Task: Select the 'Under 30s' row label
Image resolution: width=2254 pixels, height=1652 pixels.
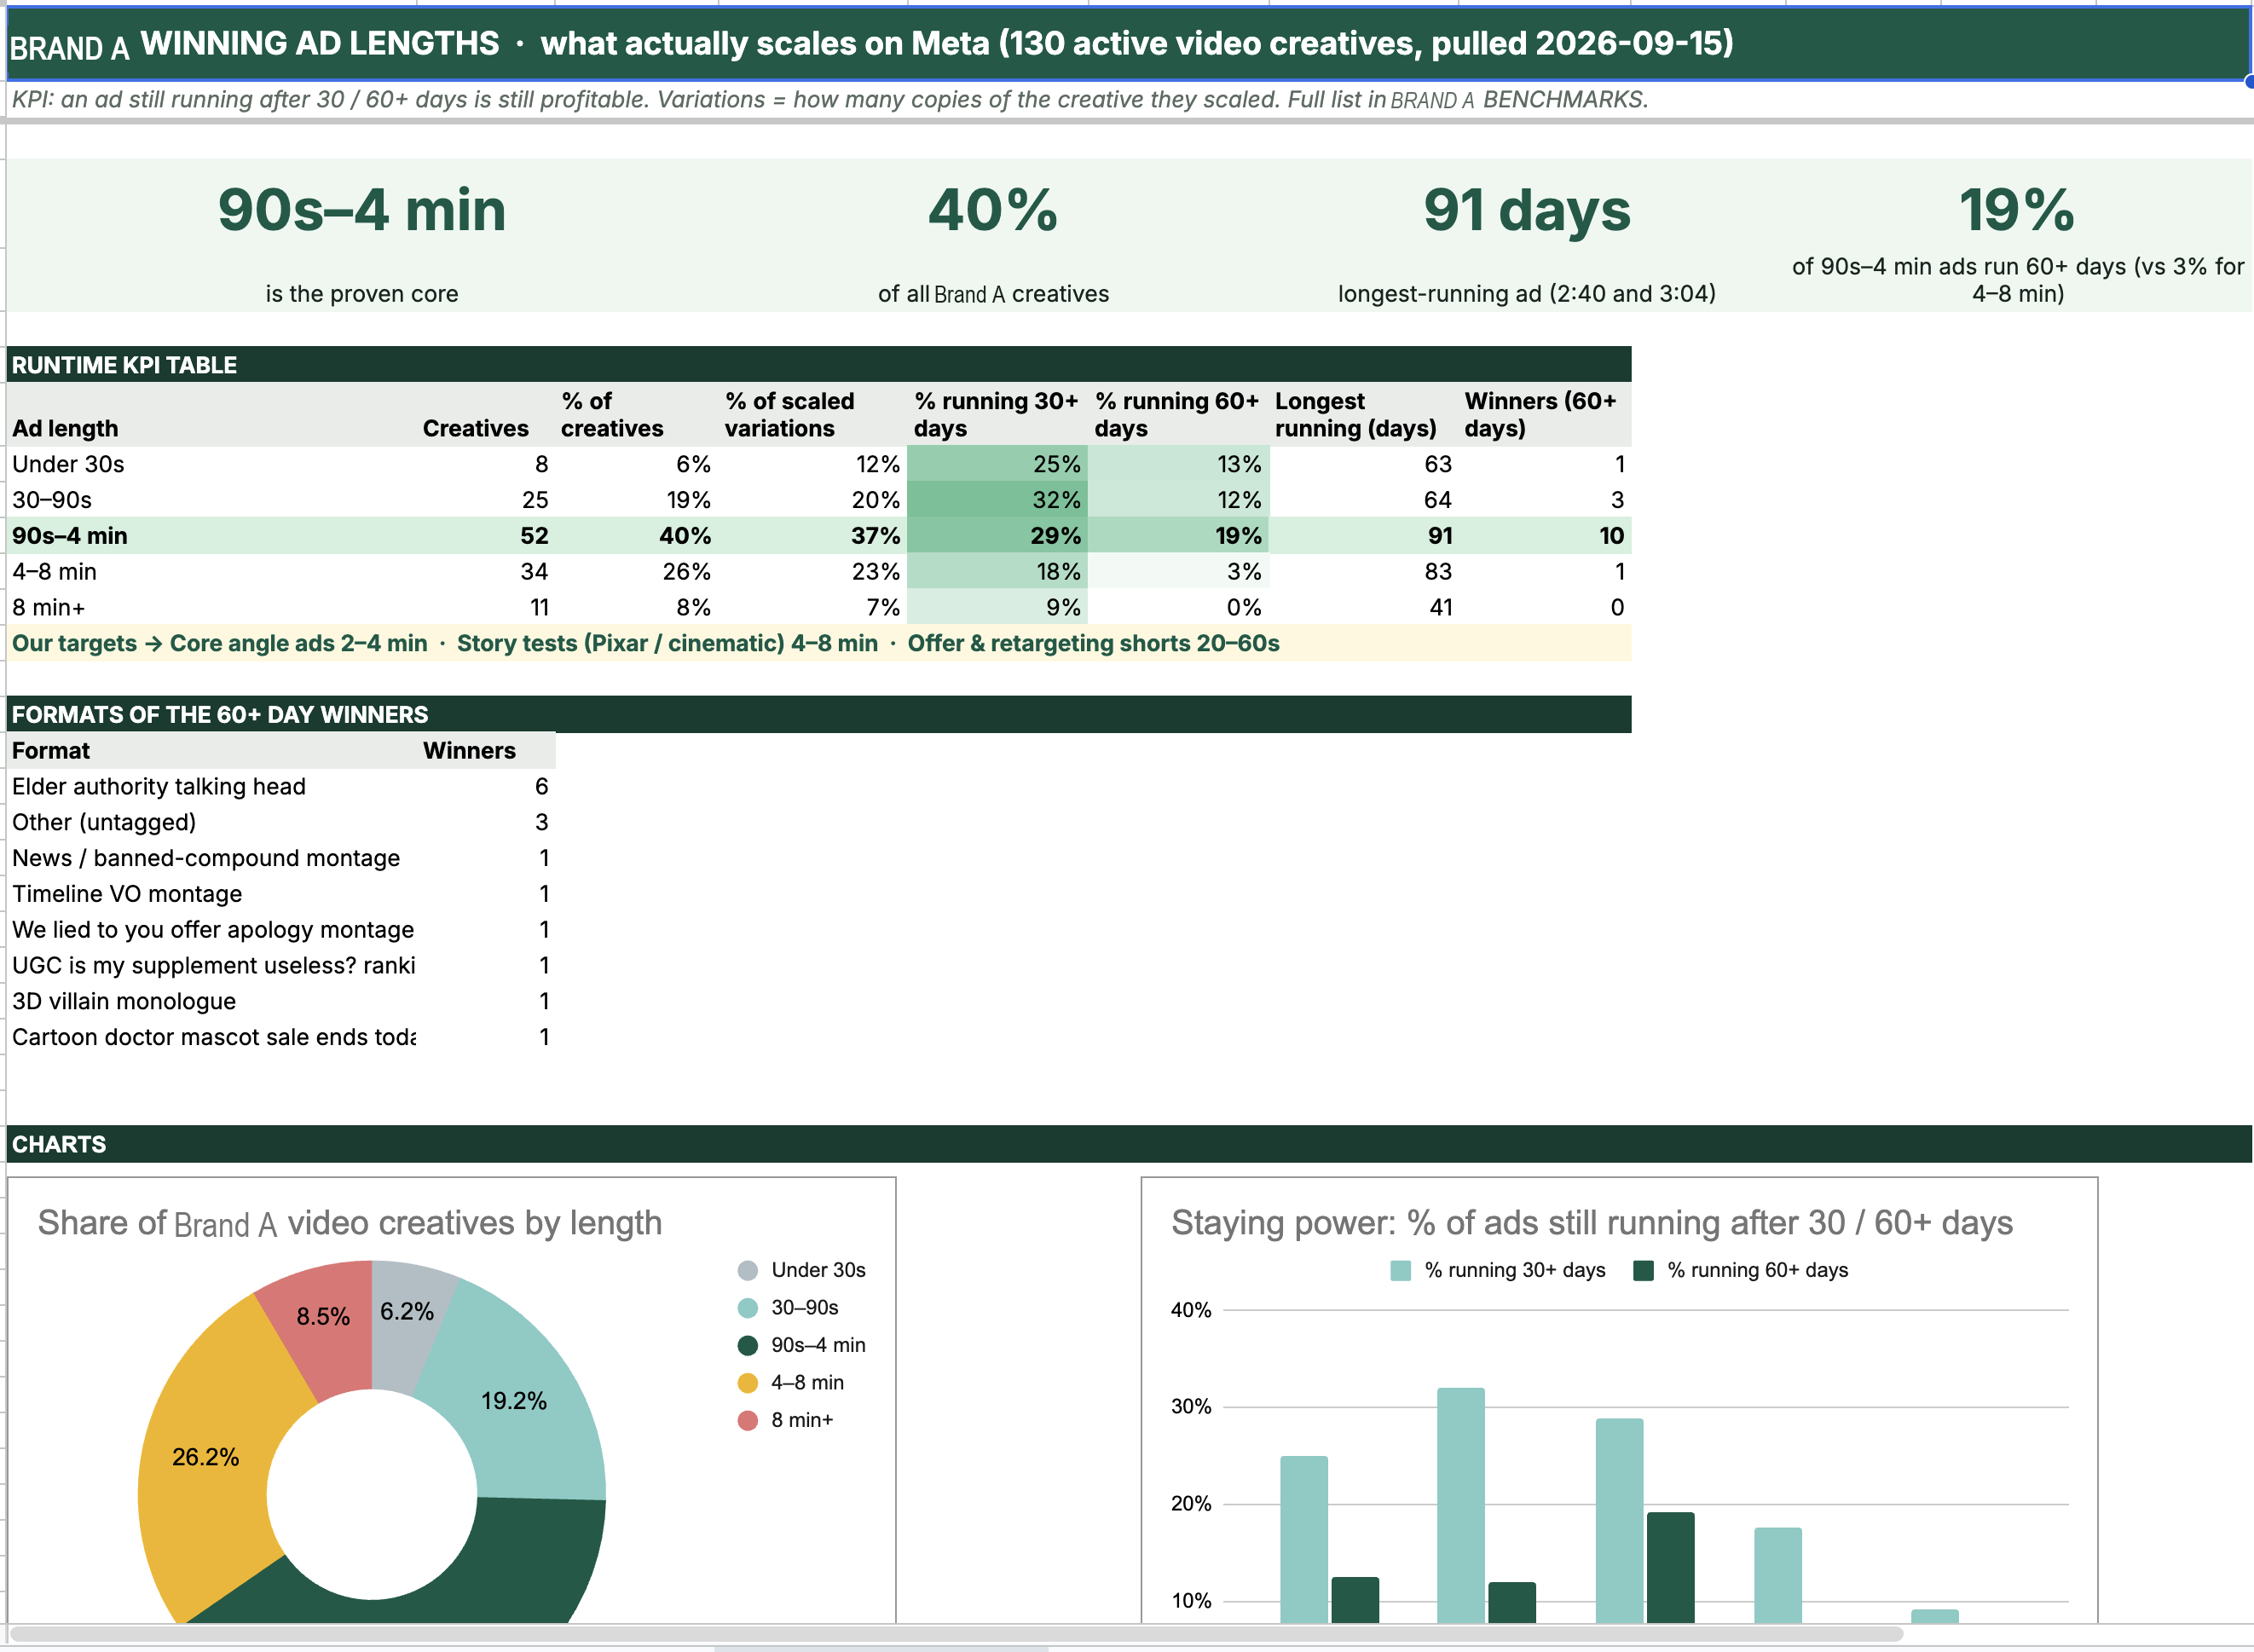Action: (x=68, y=464)
